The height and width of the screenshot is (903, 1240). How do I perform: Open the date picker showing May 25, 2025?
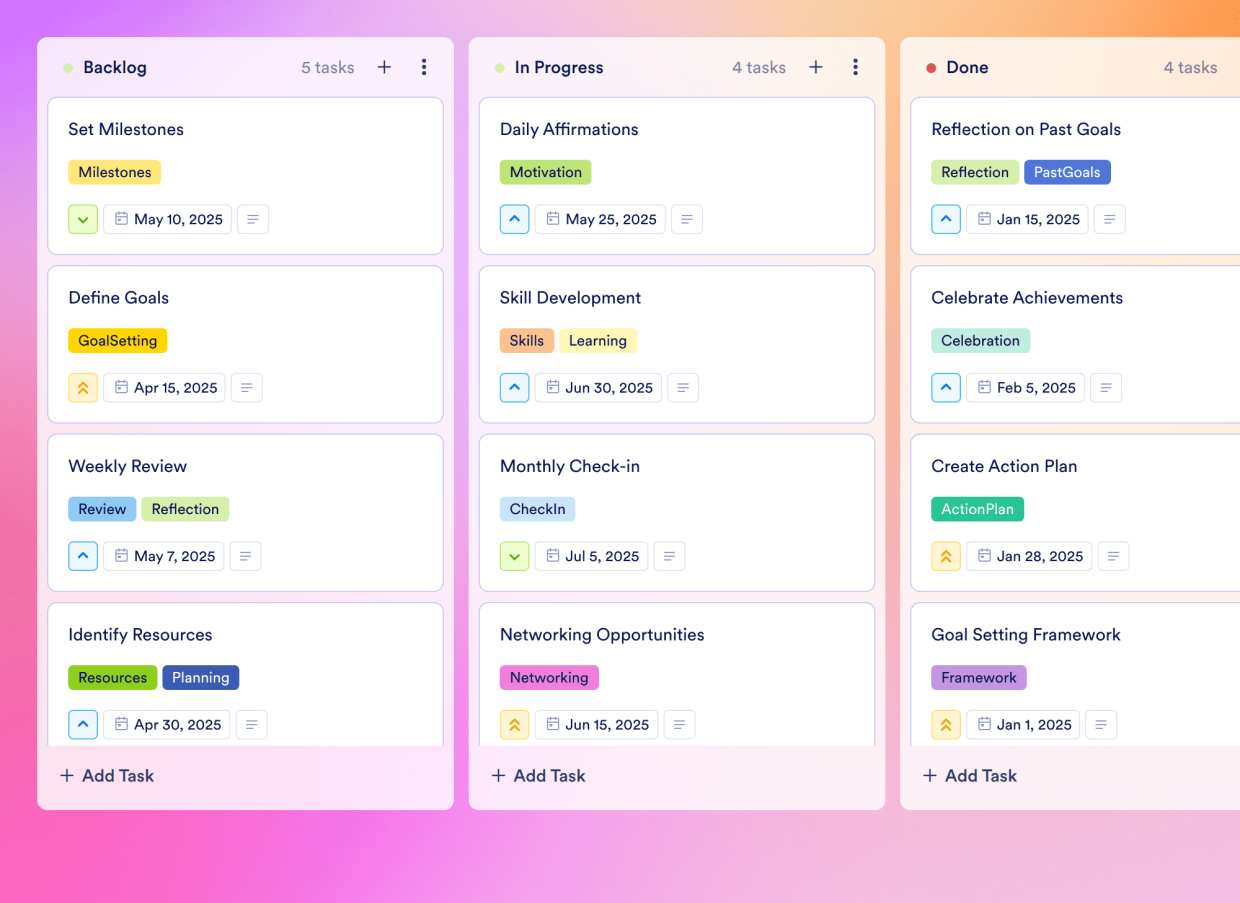point(599,219)
